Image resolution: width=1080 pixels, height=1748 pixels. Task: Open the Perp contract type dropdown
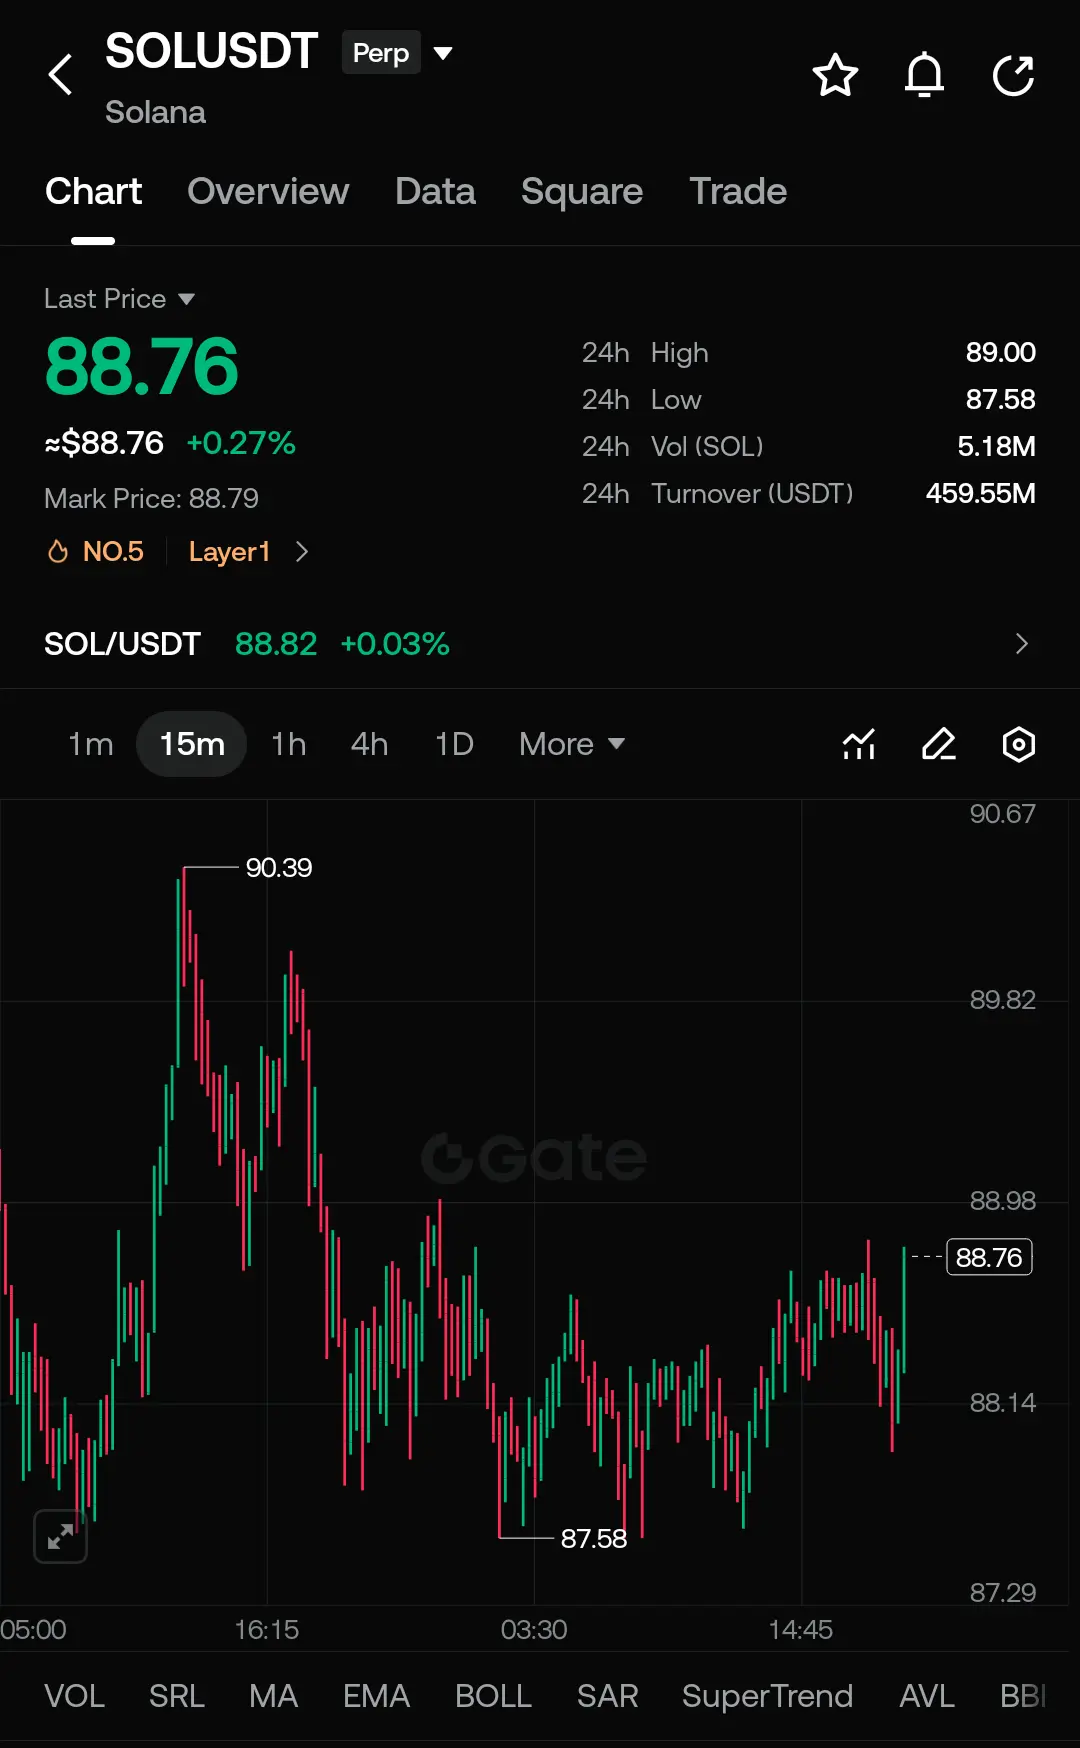[x=398, y=52]
